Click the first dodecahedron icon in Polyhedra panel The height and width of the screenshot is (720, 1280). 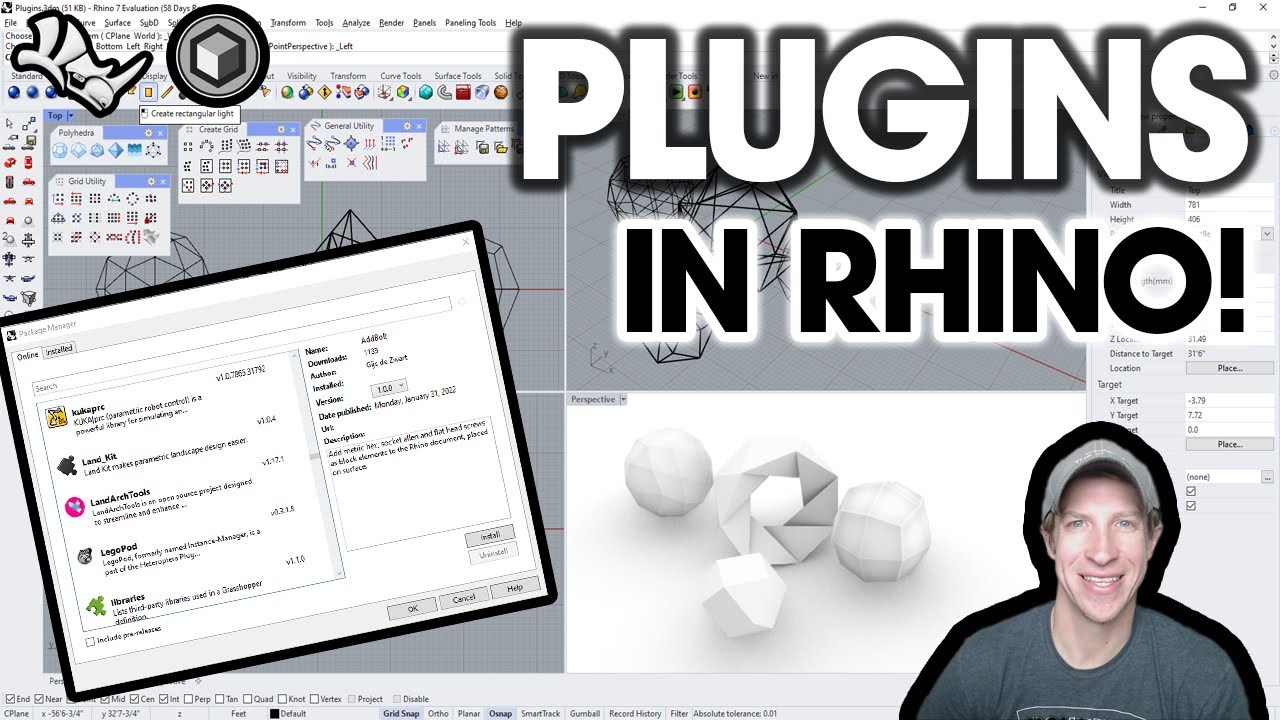(59, 150)
